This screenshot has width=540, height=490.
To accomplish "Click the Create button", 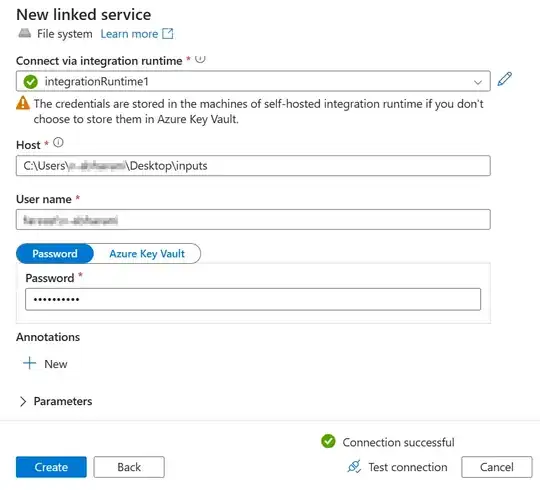I will (51, 467).
